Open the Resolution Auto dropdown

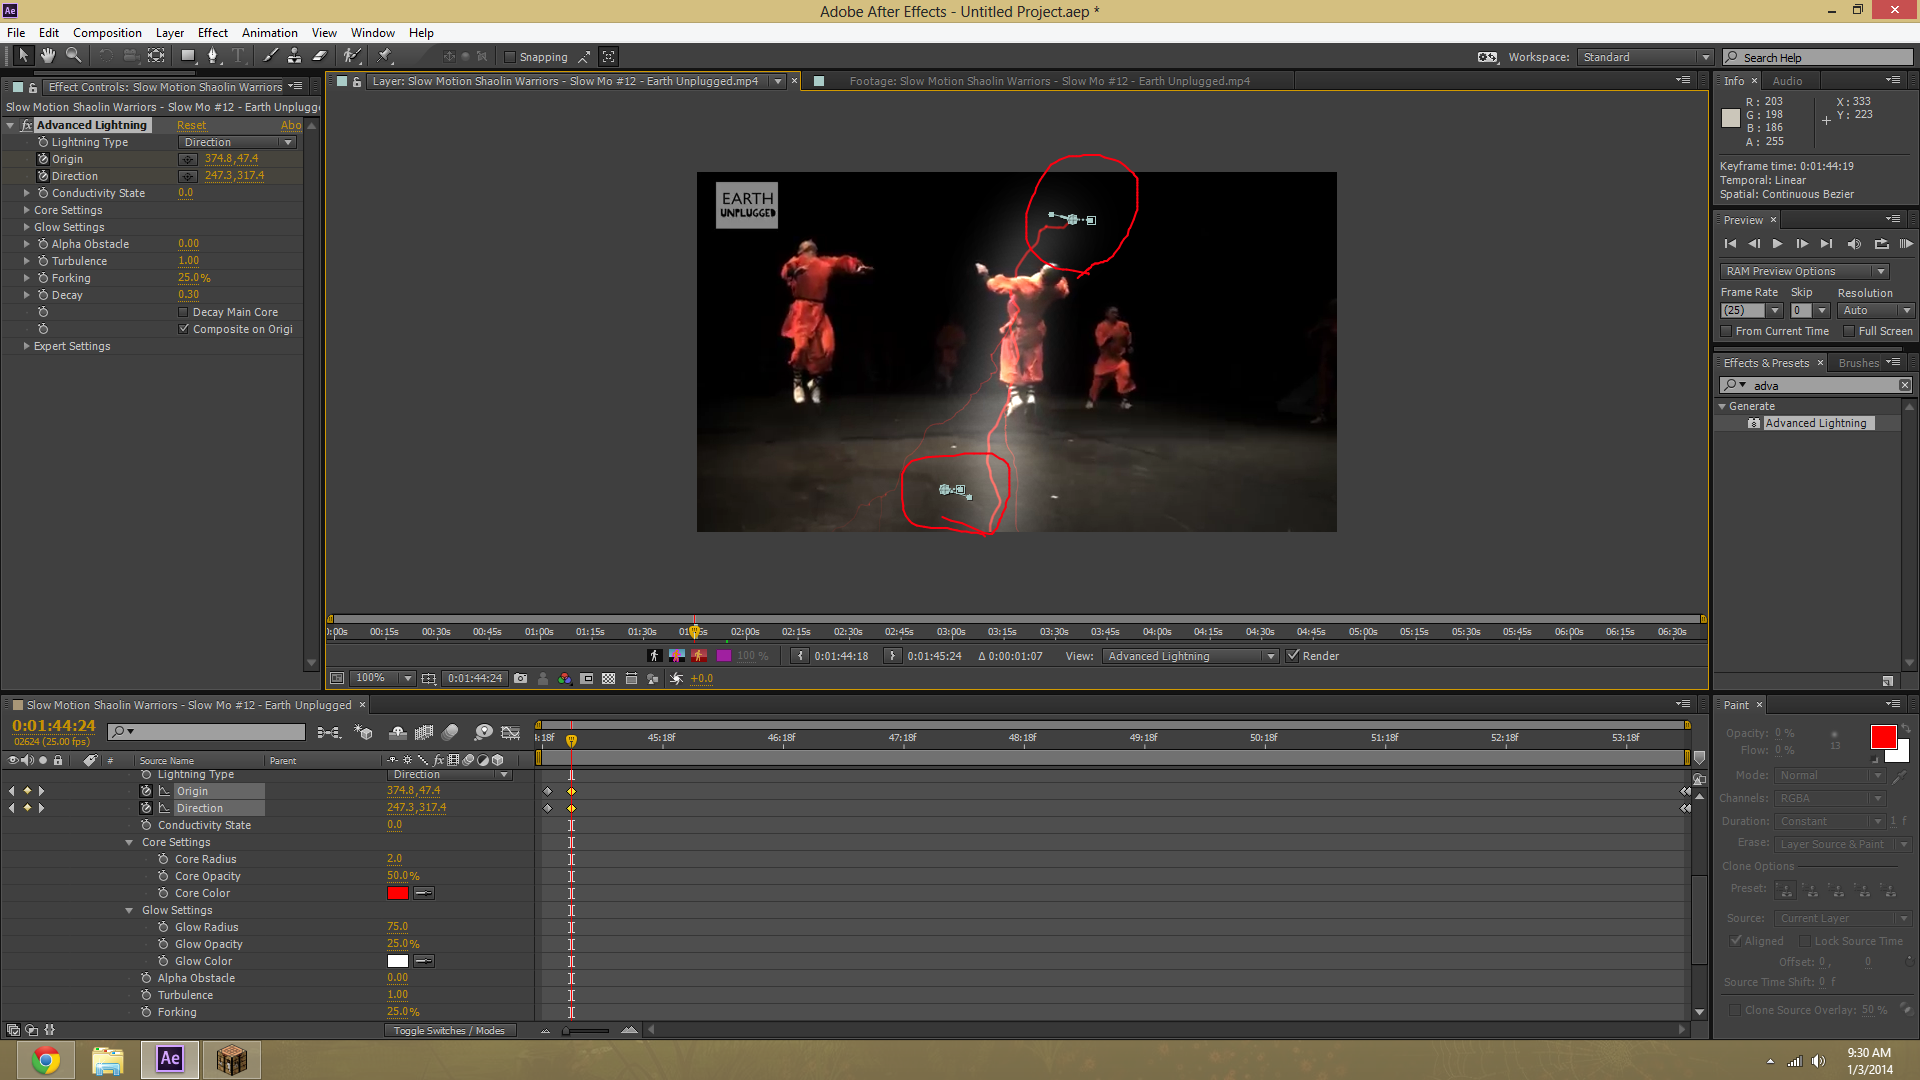coord(1875,310)
